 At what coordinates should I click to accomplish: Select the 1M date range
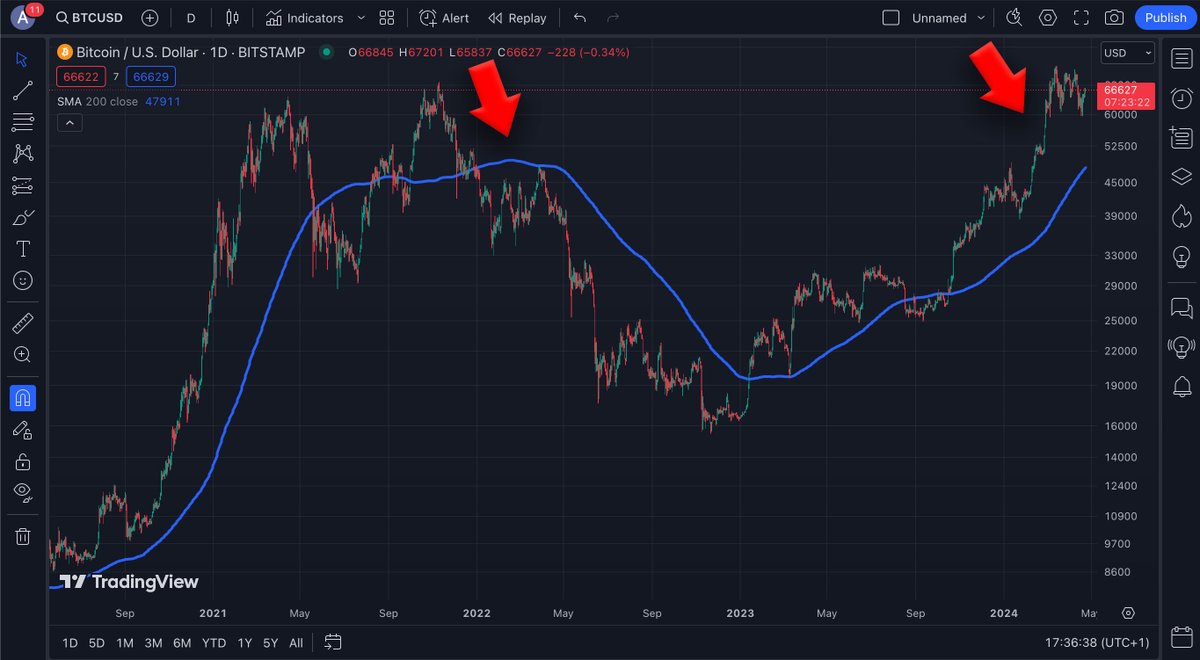[124, 642]
